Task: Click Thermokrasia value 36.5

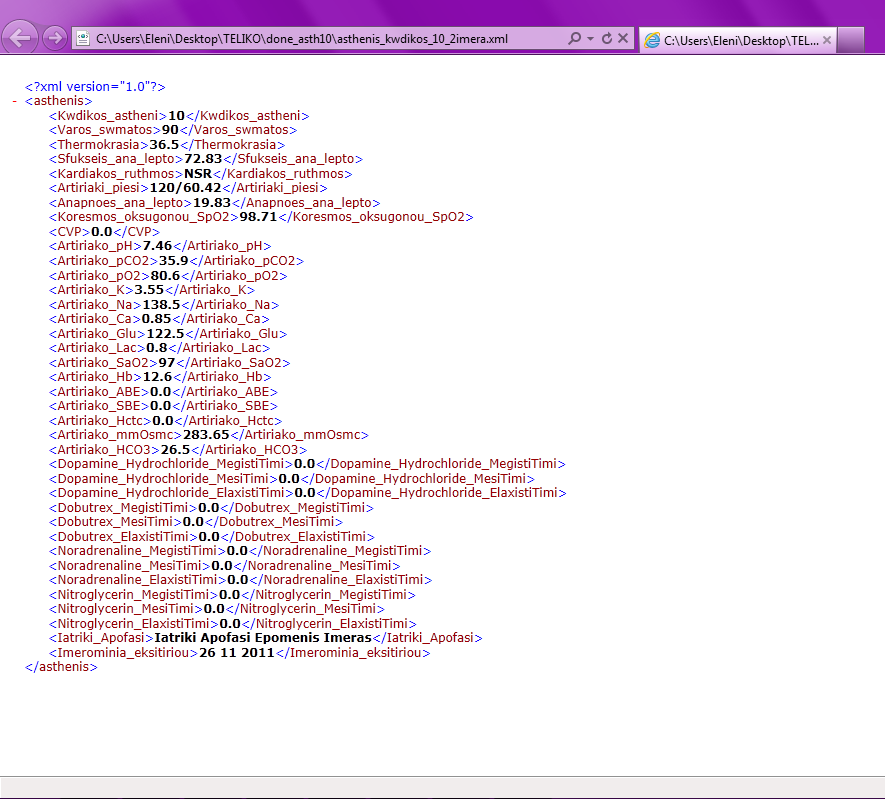Action: click(164, 144)
